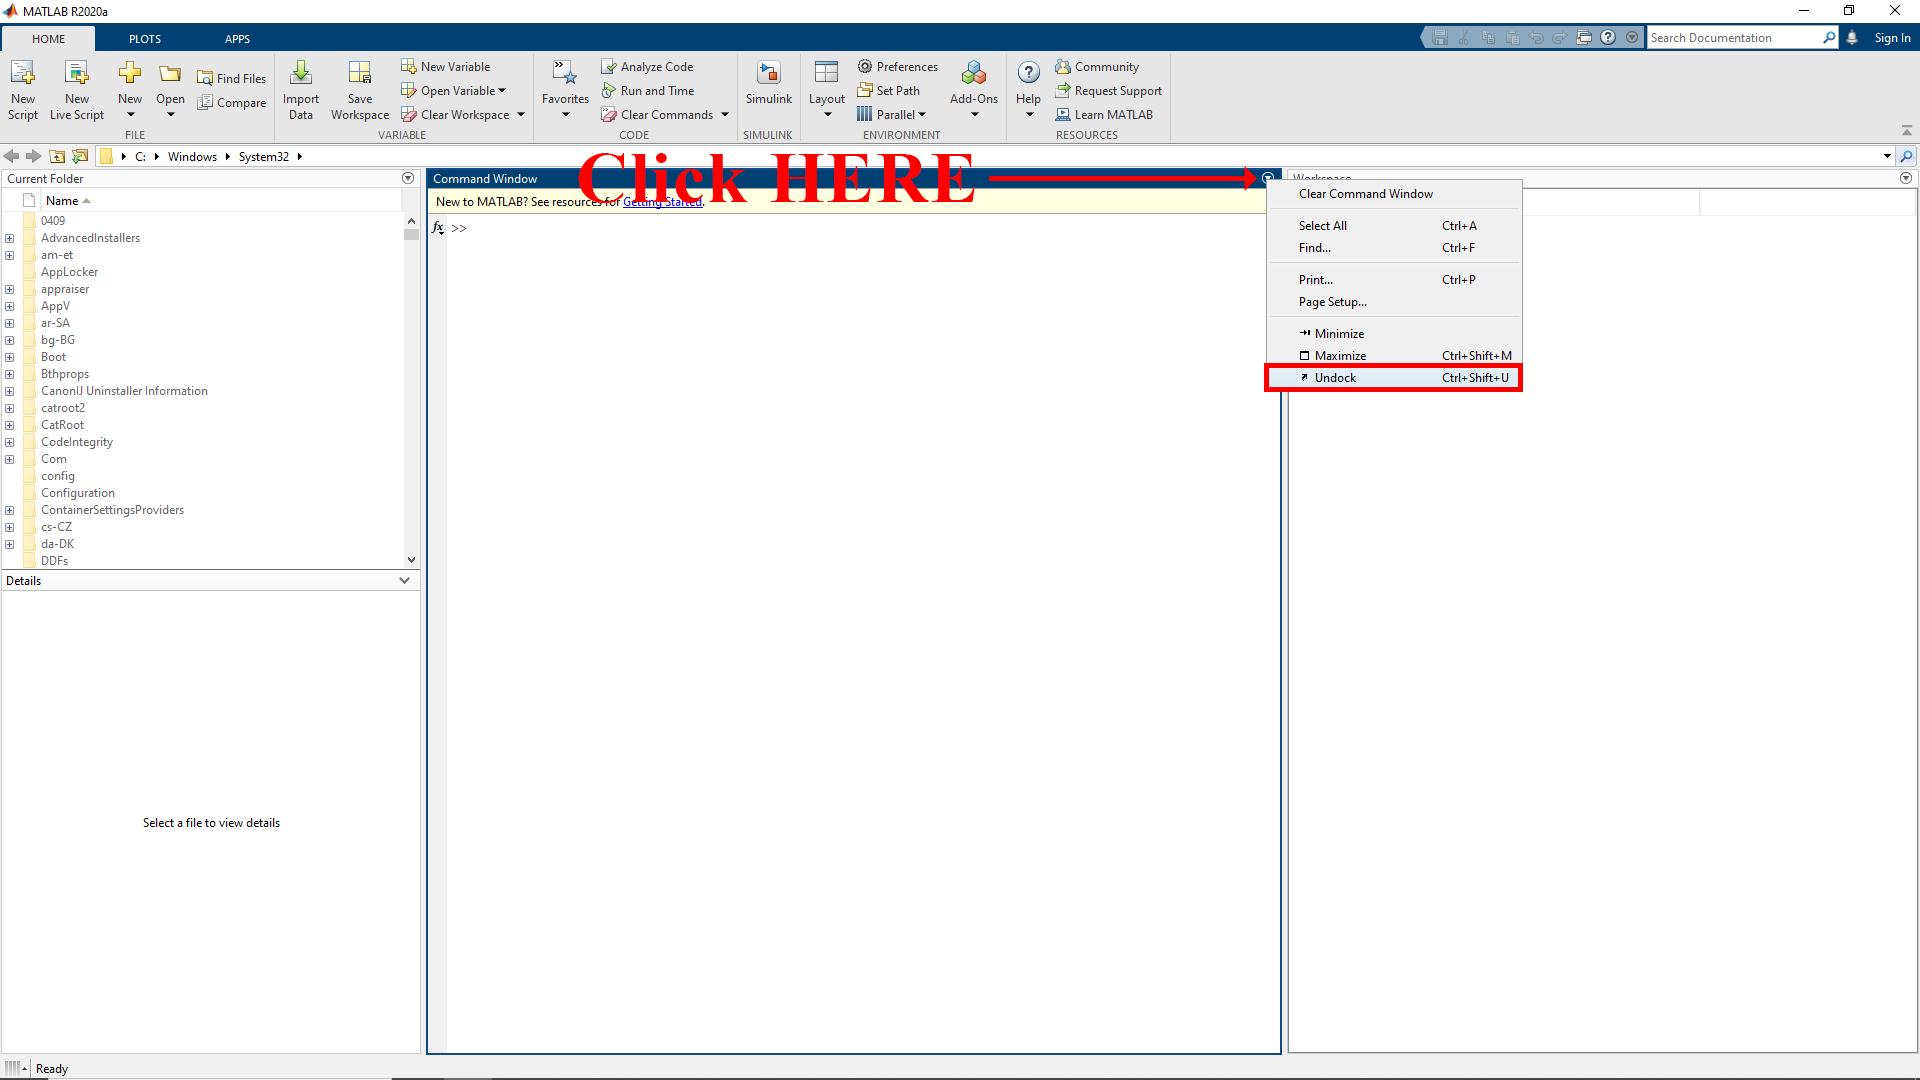Screen dimensions: 1920x1080
Task: Expand the AdvancedInstallers folder
Action: click(10, 238)
